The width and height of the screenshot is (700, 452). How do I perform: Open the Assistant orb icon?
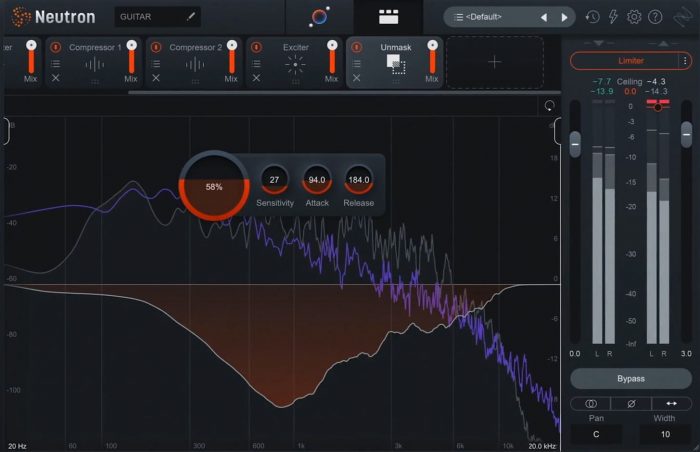(x=319, y=17)
